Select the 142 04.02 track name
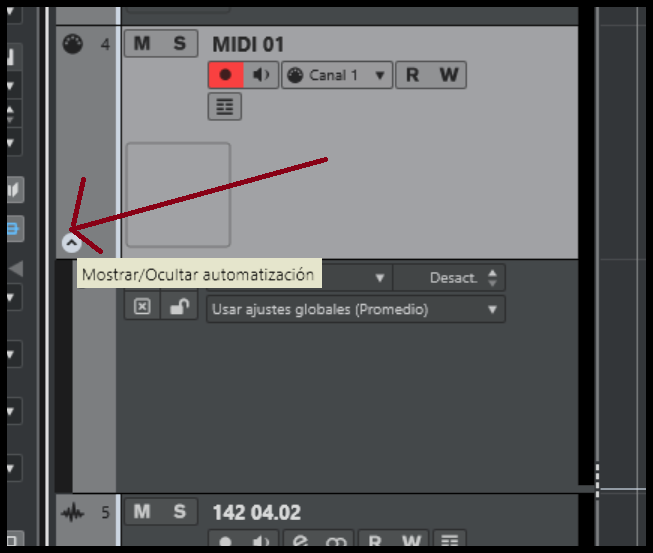653x553 pixels. 257,513
